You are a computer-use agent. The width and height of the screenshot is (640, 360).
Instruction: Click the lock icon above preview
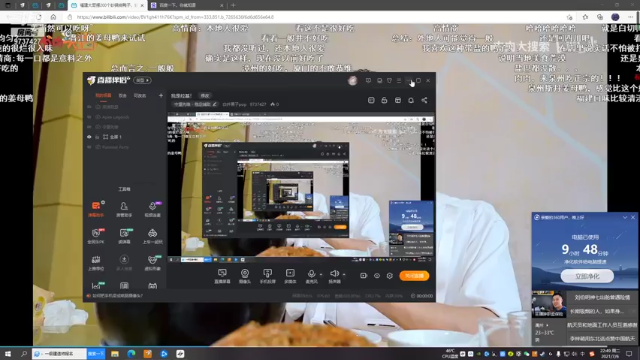(x=384, y=100)
